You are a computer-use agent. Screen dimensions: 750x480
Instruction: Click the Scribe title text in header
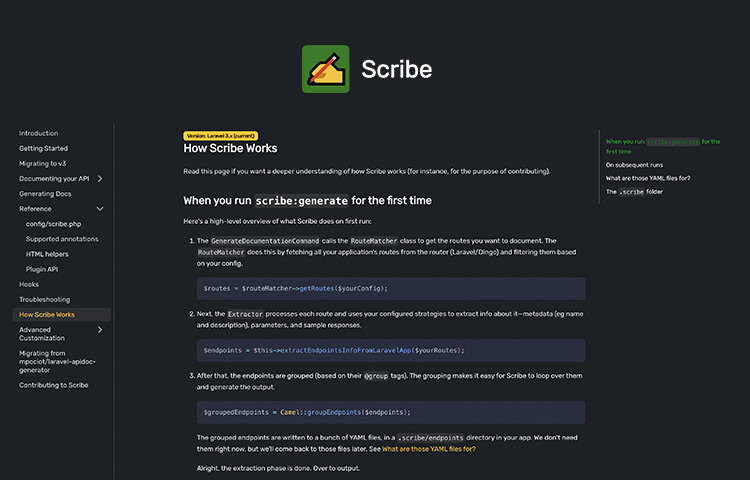[x=397, y=69]
